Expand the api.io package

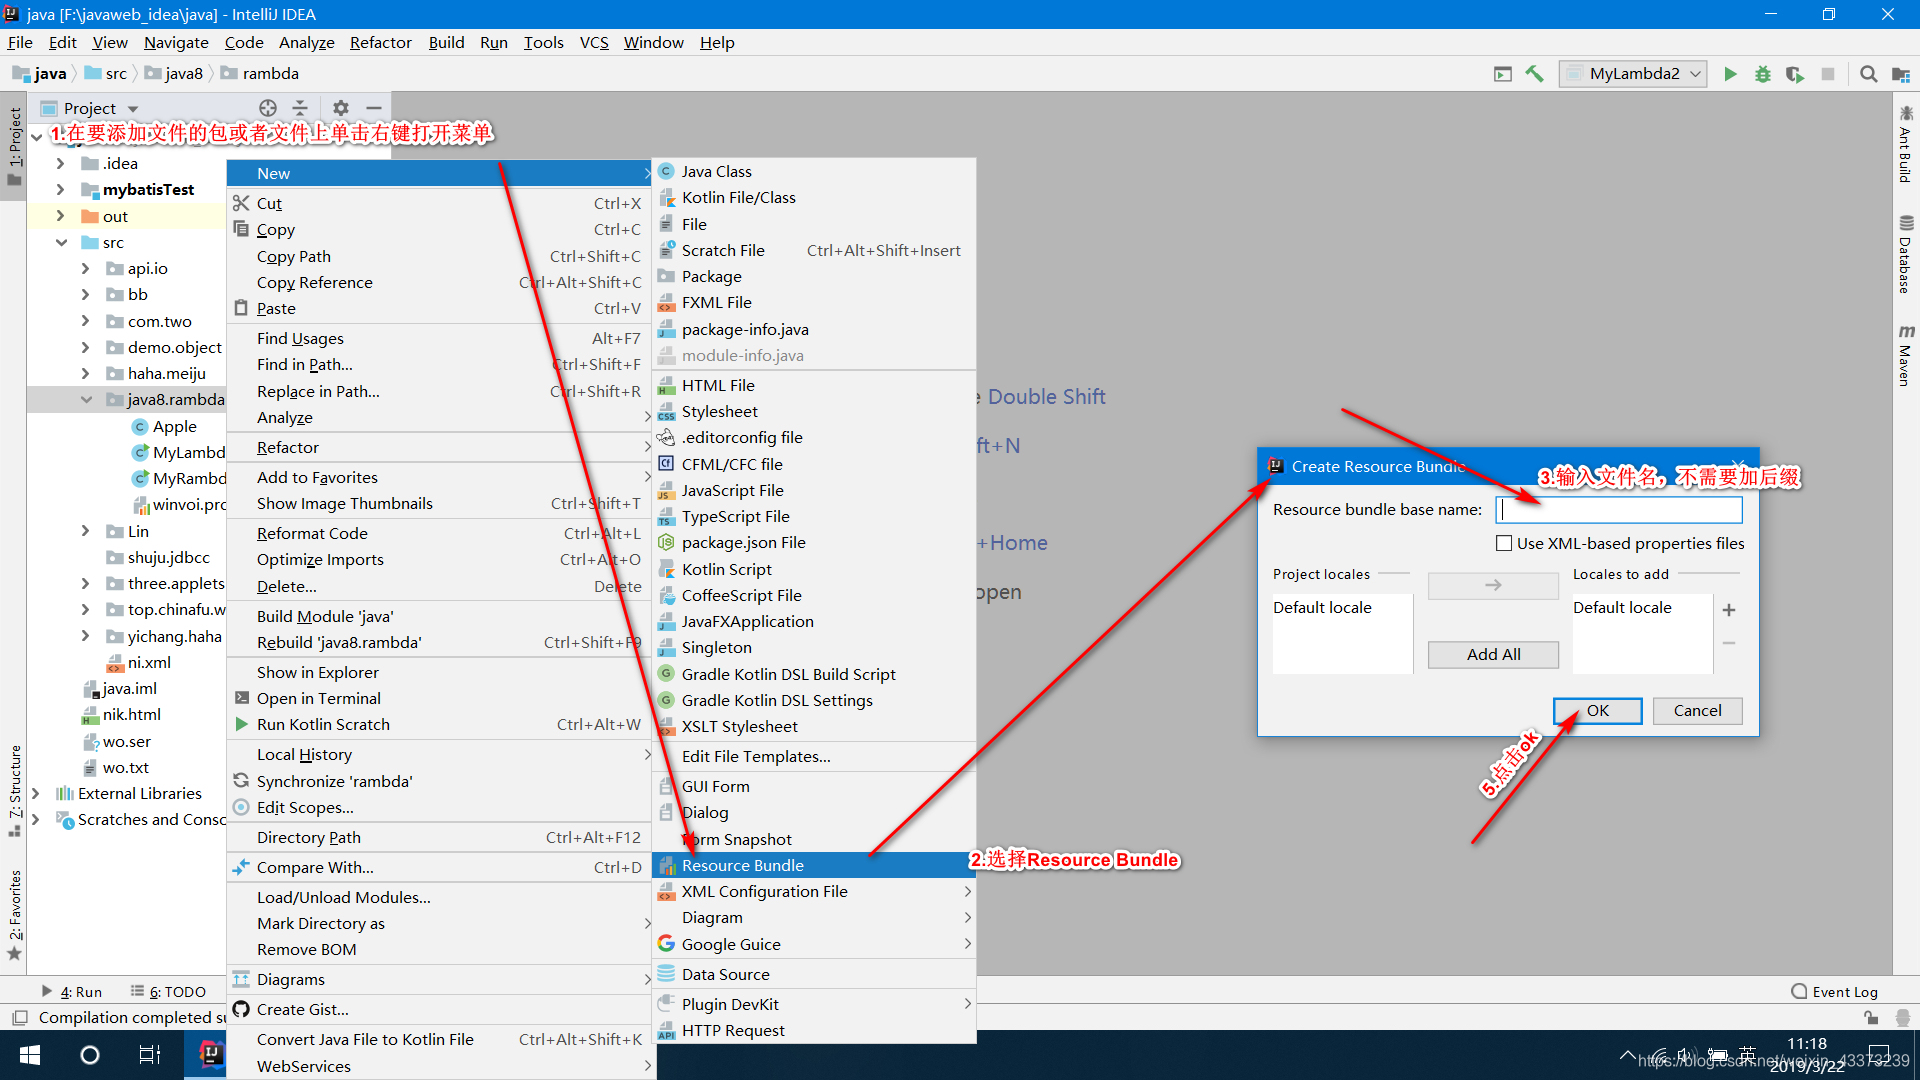[x=86, y=269]
